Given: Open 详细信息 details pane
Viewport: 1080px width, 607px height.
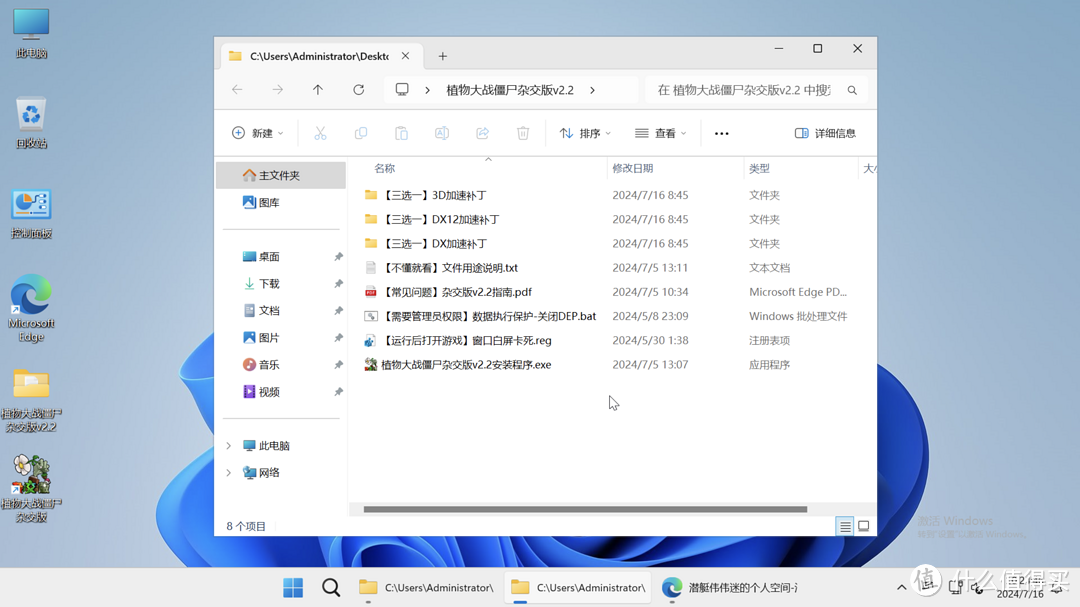Looking at the screenshot, I should (x=825, y=132).
